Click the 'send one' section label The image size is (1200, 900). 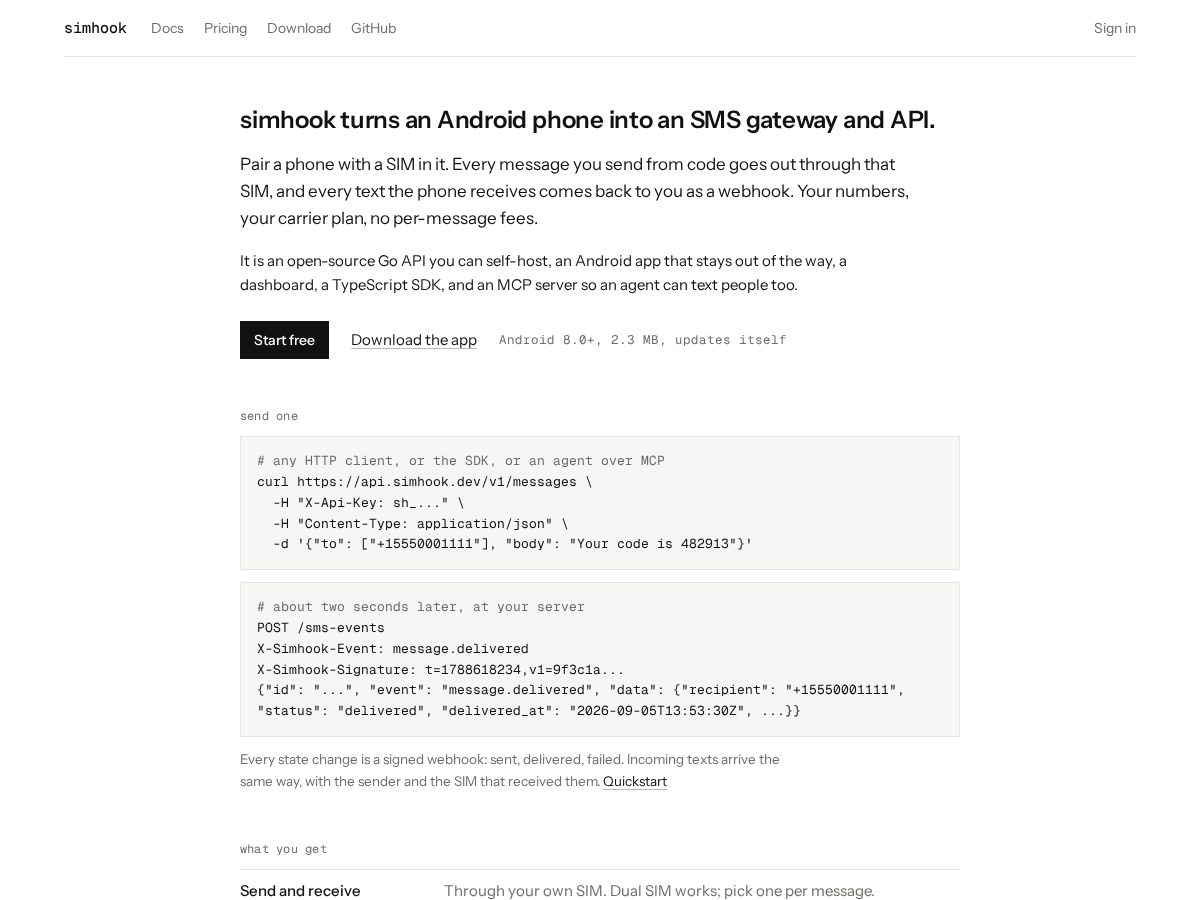(x=269, y=416)
